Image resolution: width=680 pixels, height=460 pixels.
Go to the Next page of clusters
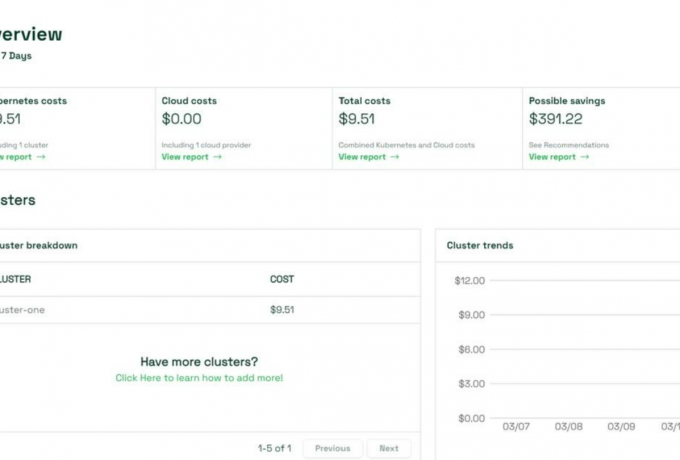(389, 448)
